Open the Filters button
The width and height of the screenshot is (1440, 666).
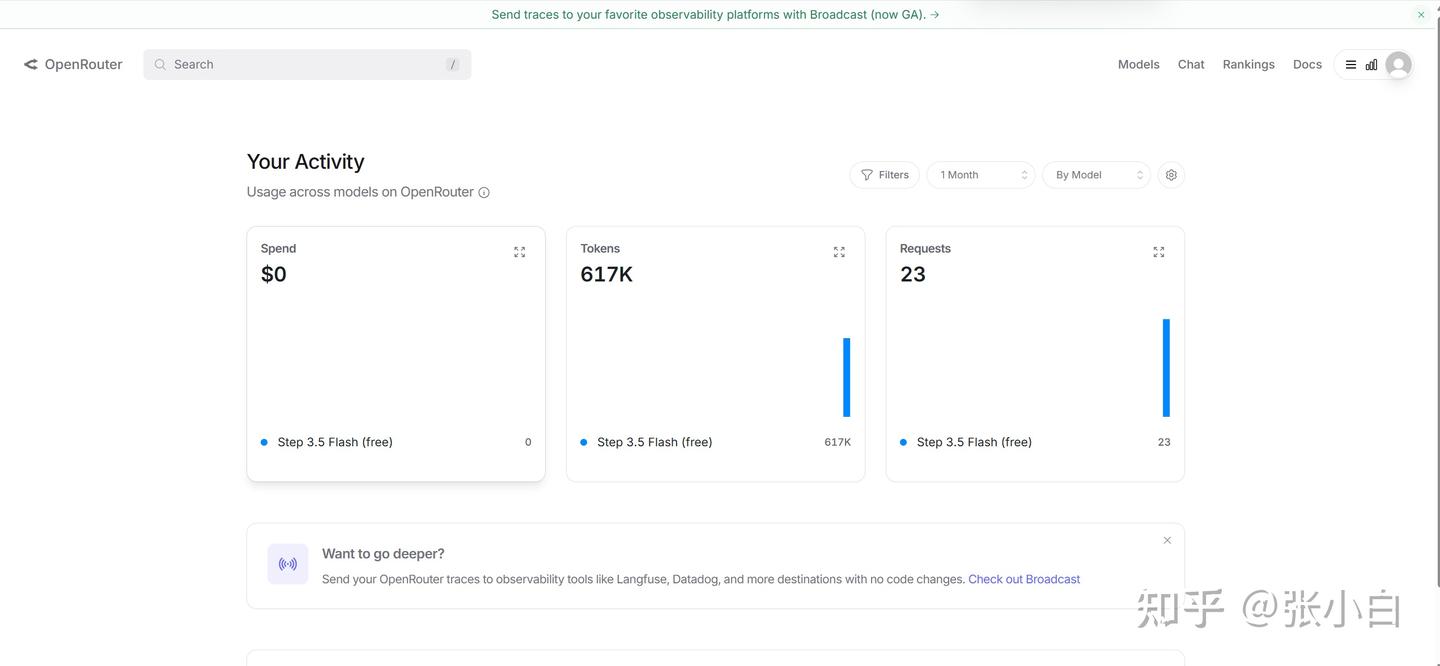coord(885,175)
